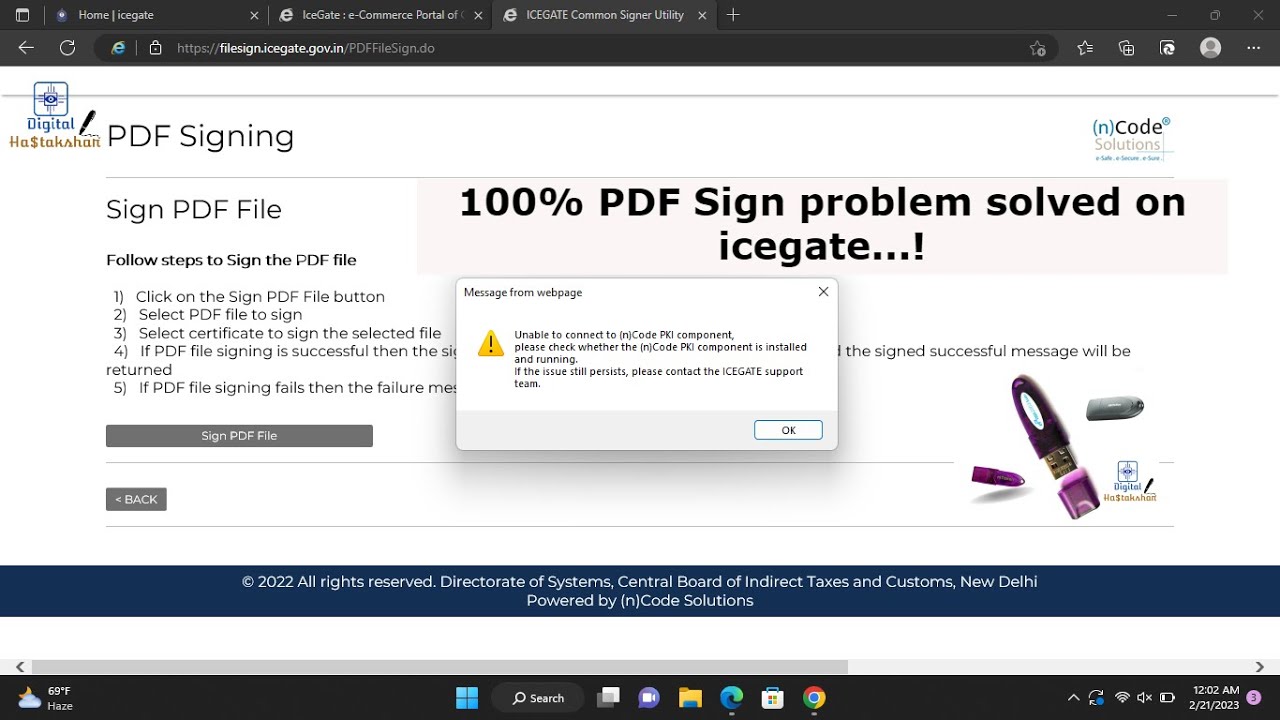Open the Collections panel
1280x720 pixels.
1126,48
